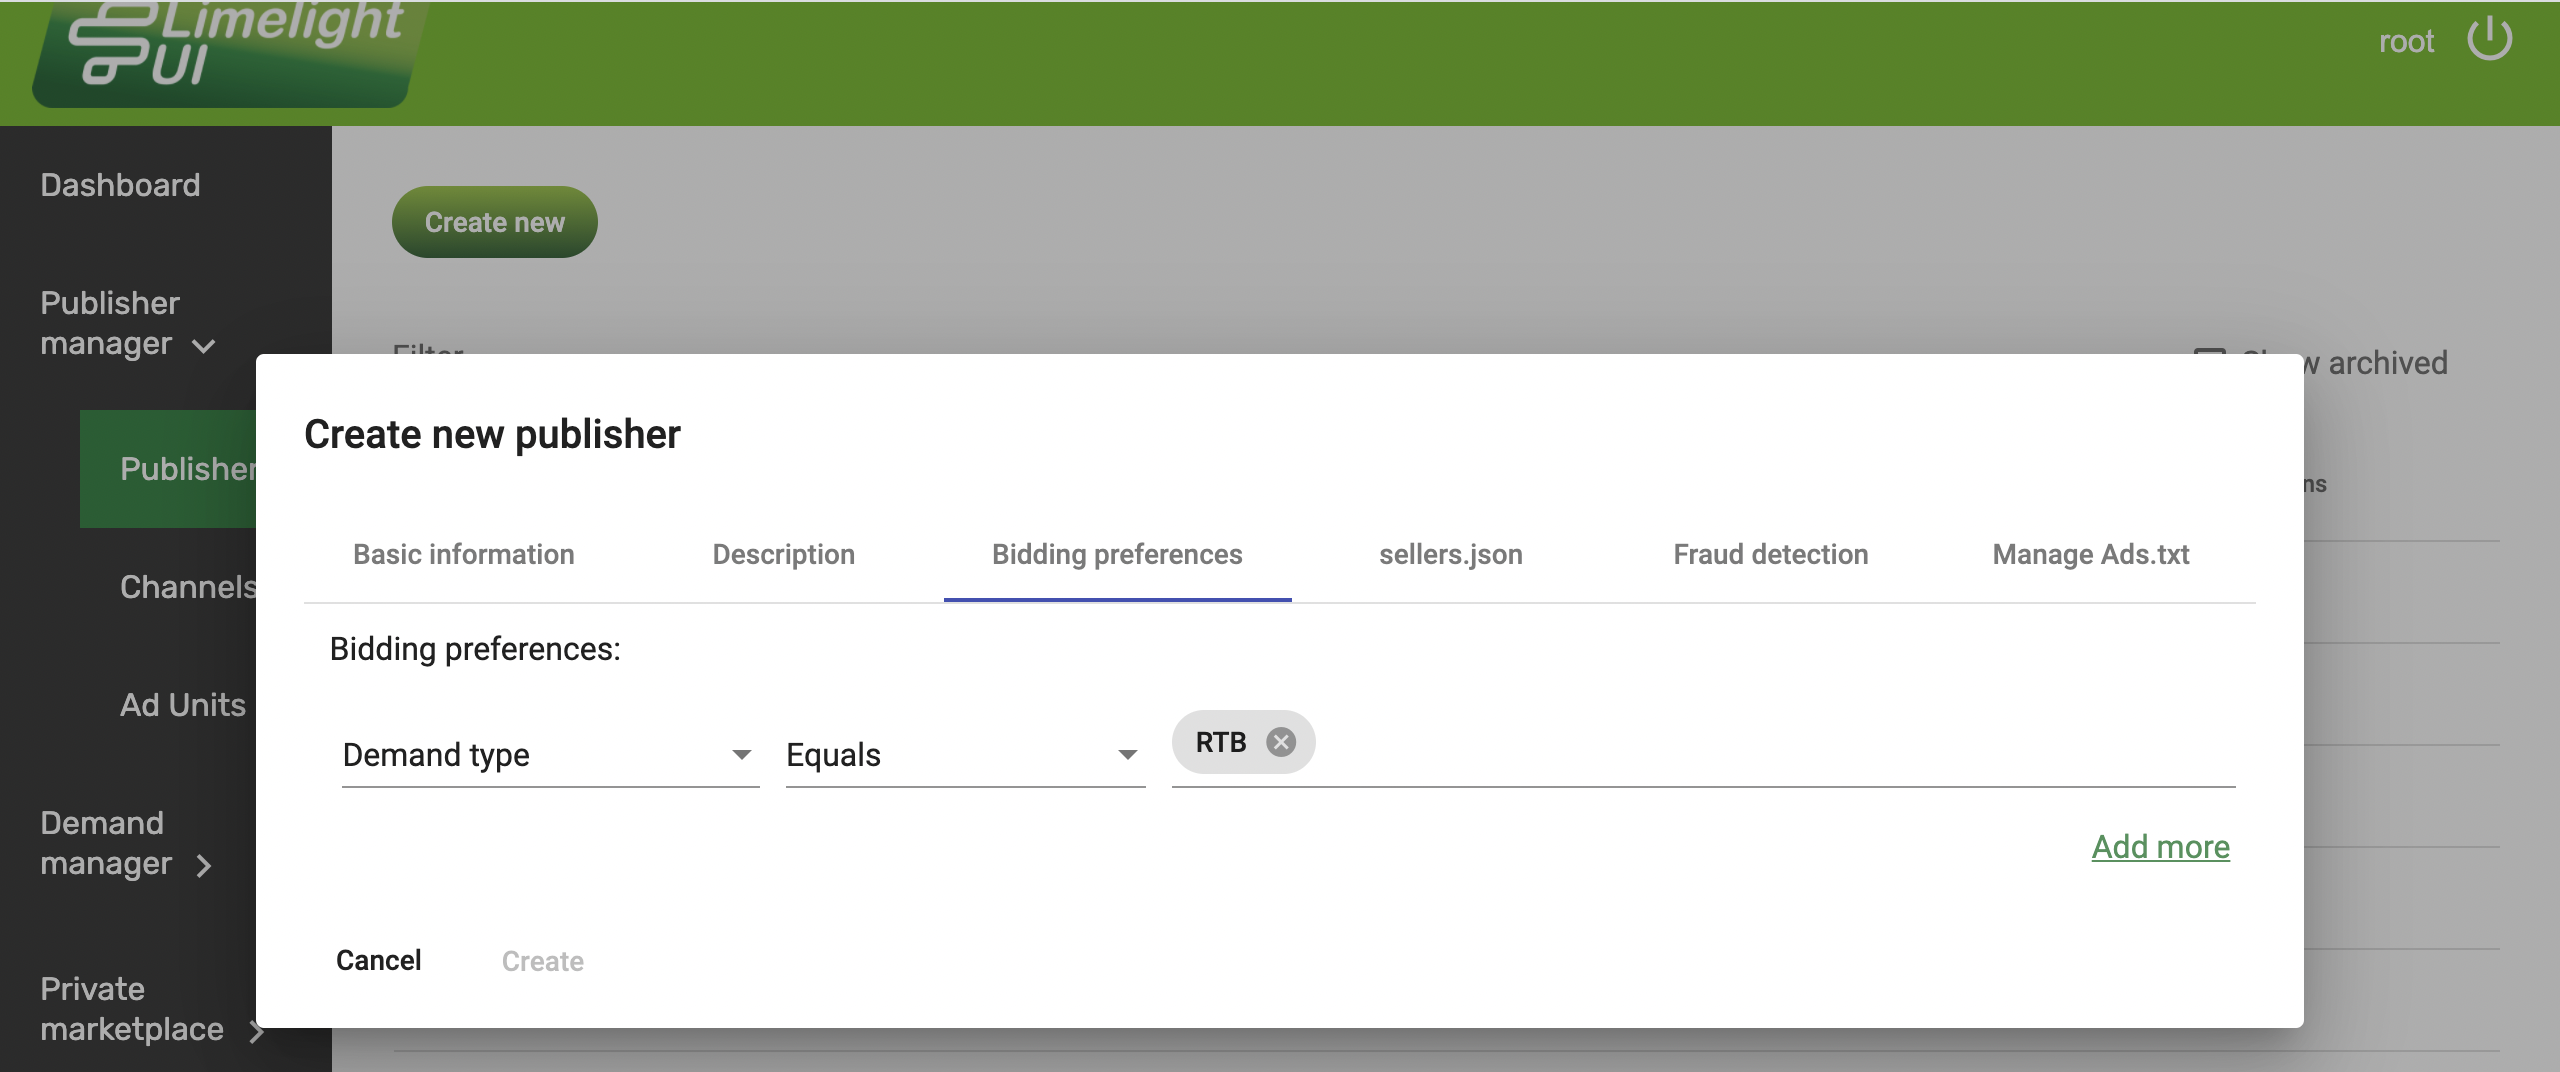The height and width of the screenshot is (1072, 2560).
Task: Select the Bidding preferences tab
Action: tap(1117, 554)
